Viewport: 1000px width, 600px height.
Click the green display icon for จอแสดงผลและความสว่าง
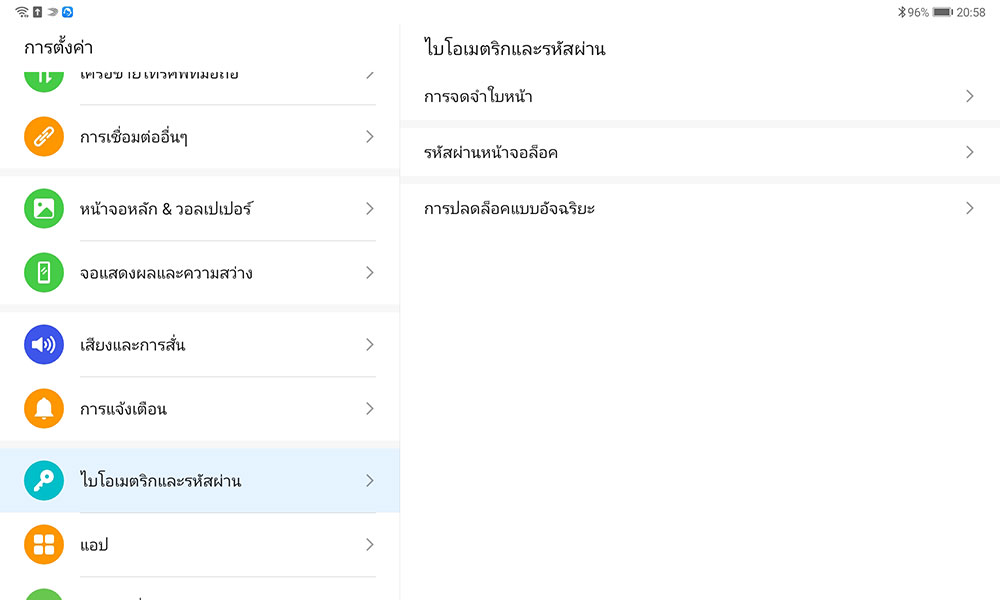pos(44,272)
